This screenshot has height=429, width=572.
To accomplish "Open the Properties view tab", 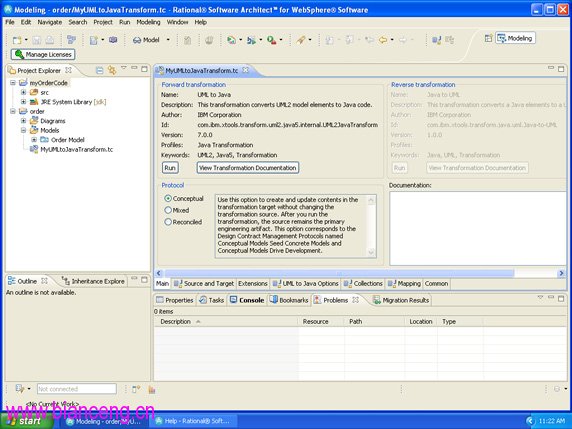I will coord(175,300).
